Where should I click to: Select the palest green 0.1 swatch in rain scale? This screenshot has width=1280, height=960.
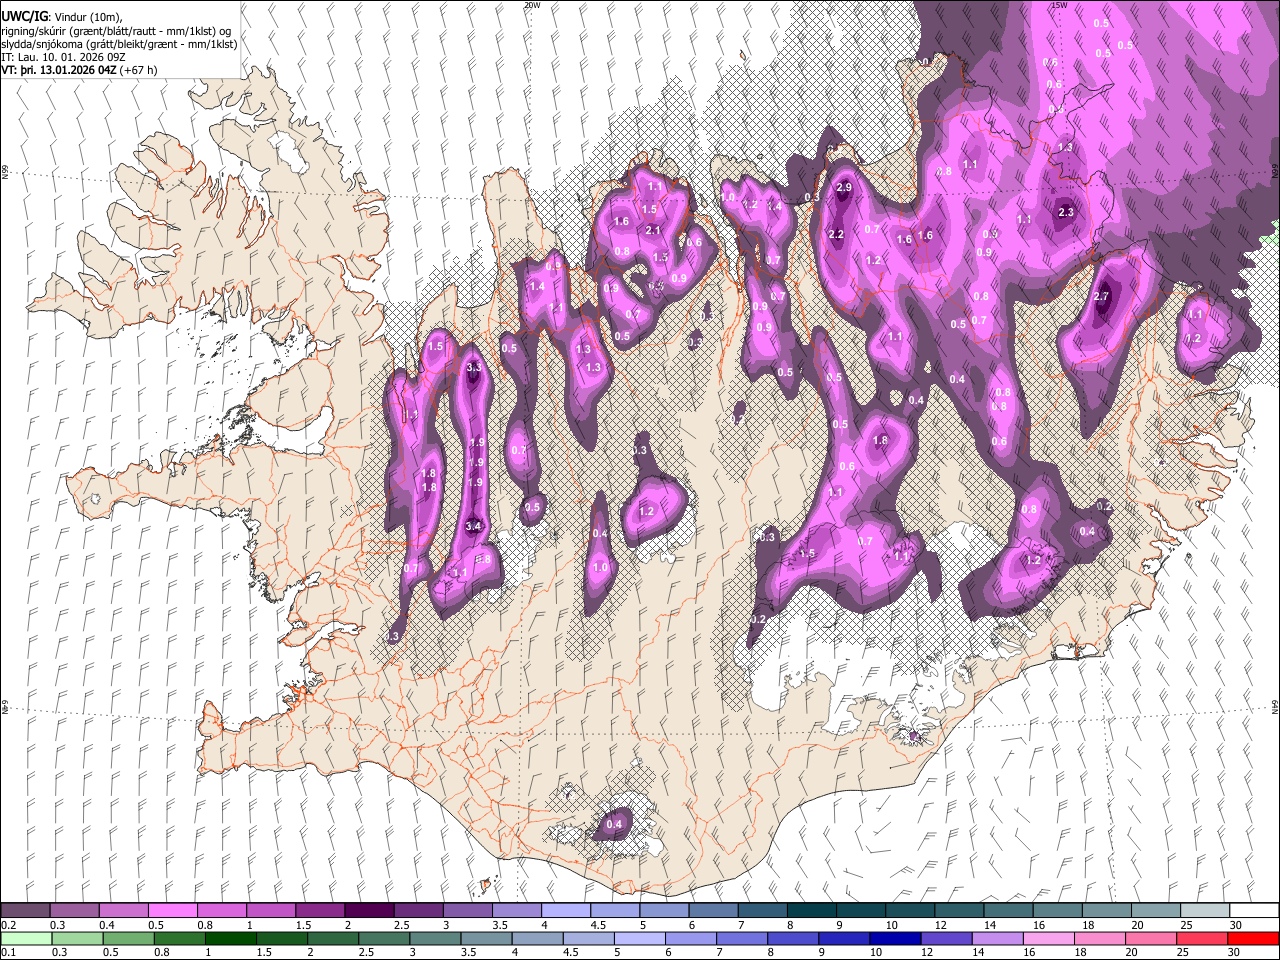(x=26, y=938)
